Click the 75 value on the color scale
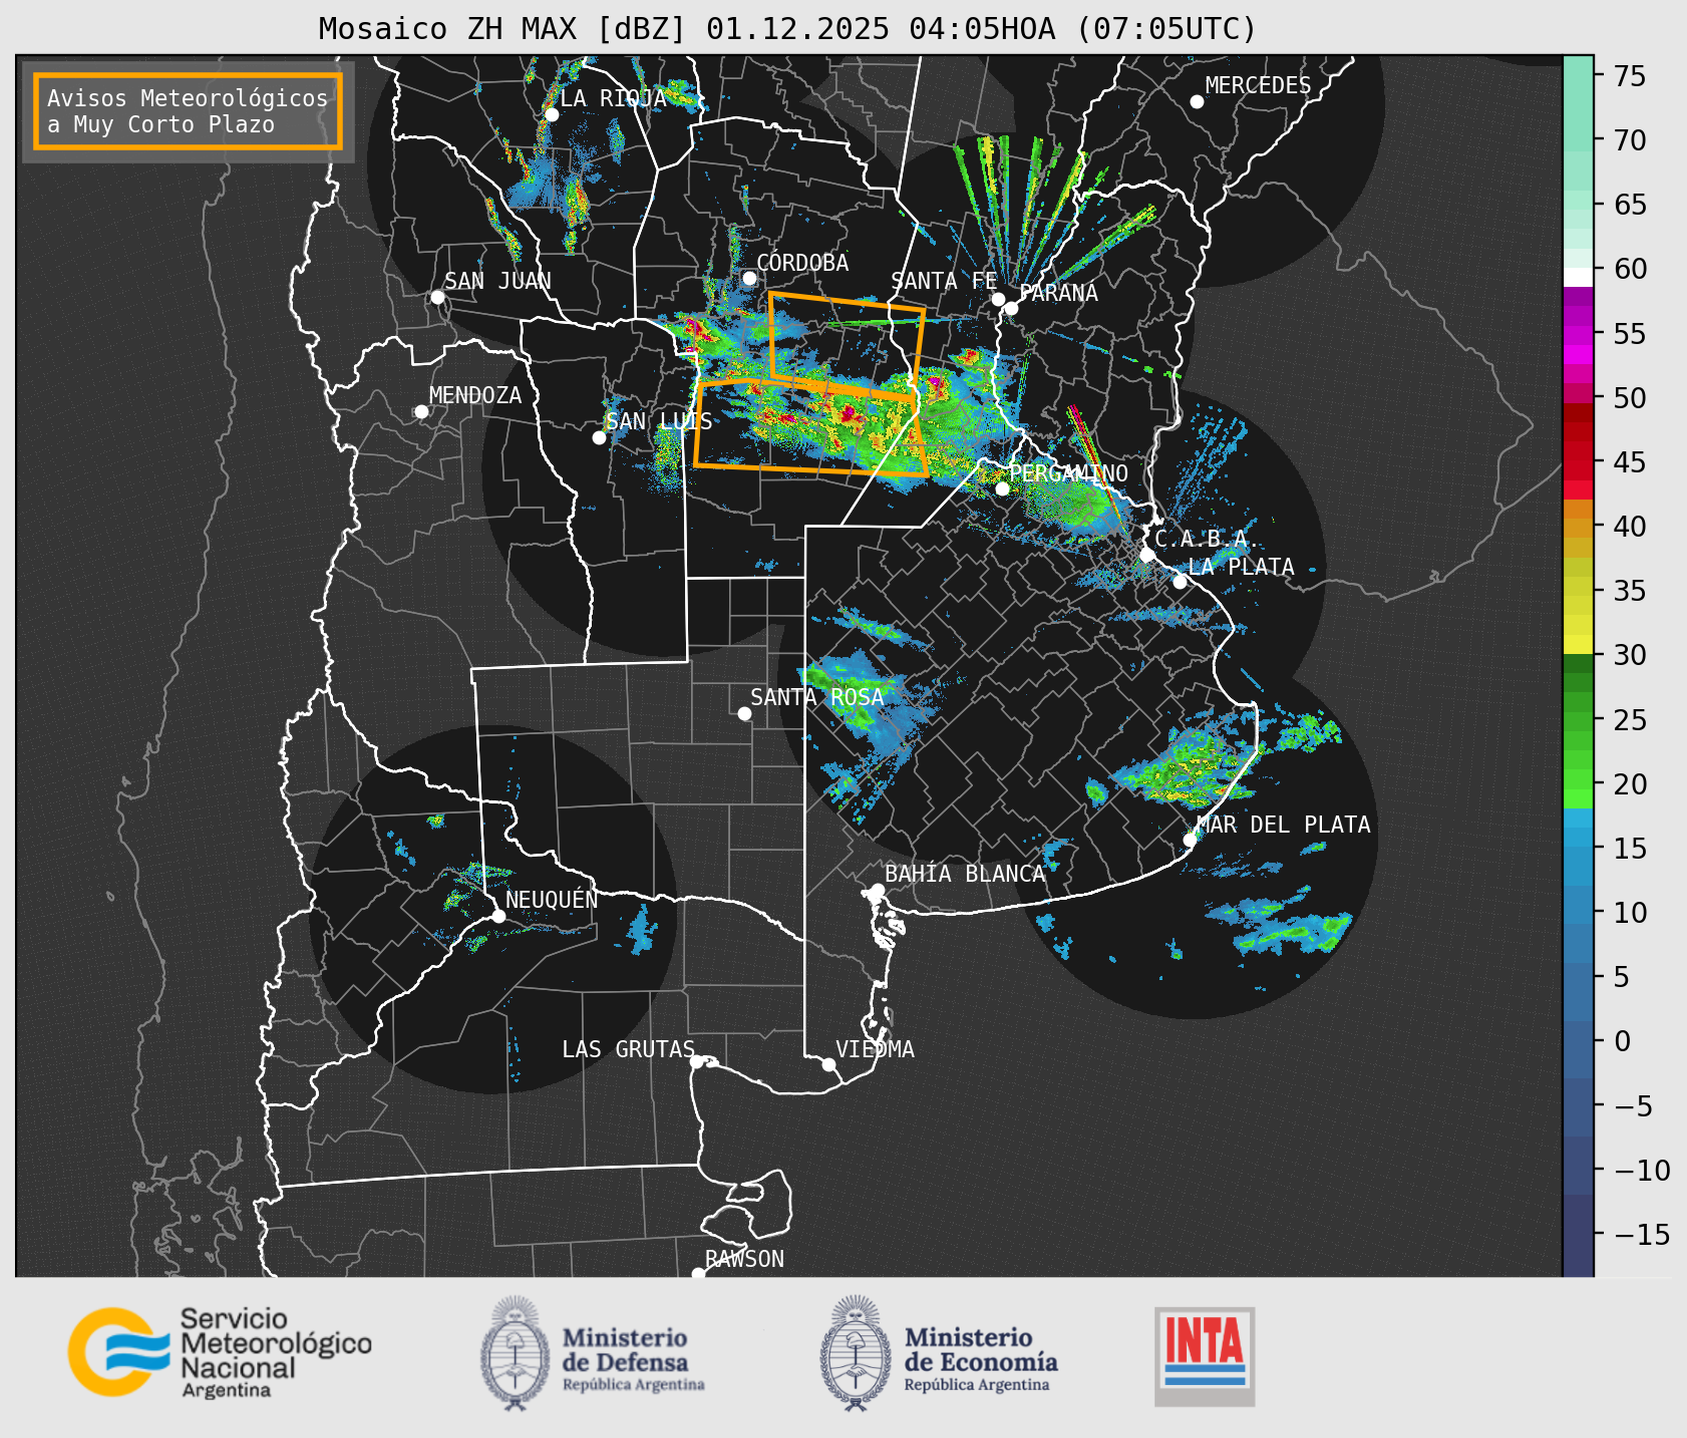 1628,76
